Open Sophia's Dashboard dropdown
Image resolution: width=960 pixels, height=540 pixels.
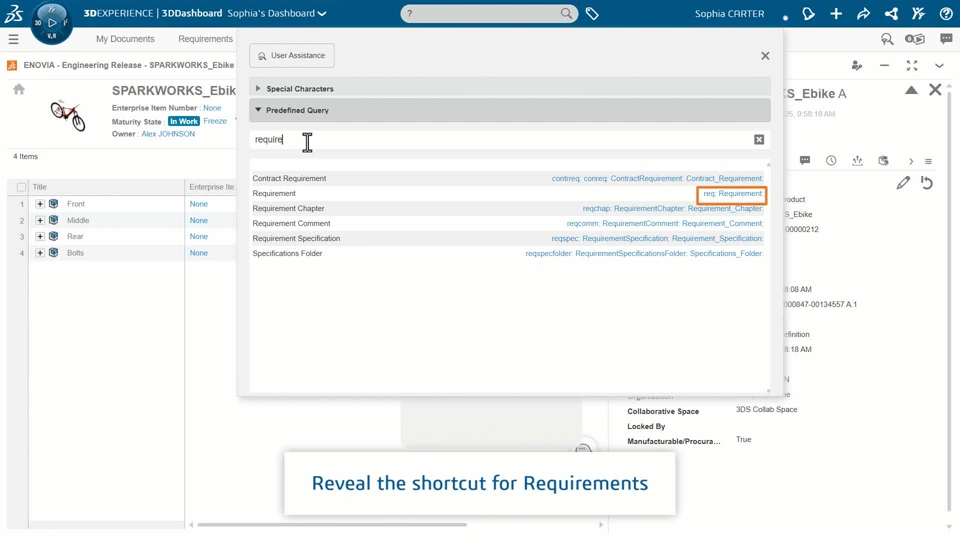277,13
